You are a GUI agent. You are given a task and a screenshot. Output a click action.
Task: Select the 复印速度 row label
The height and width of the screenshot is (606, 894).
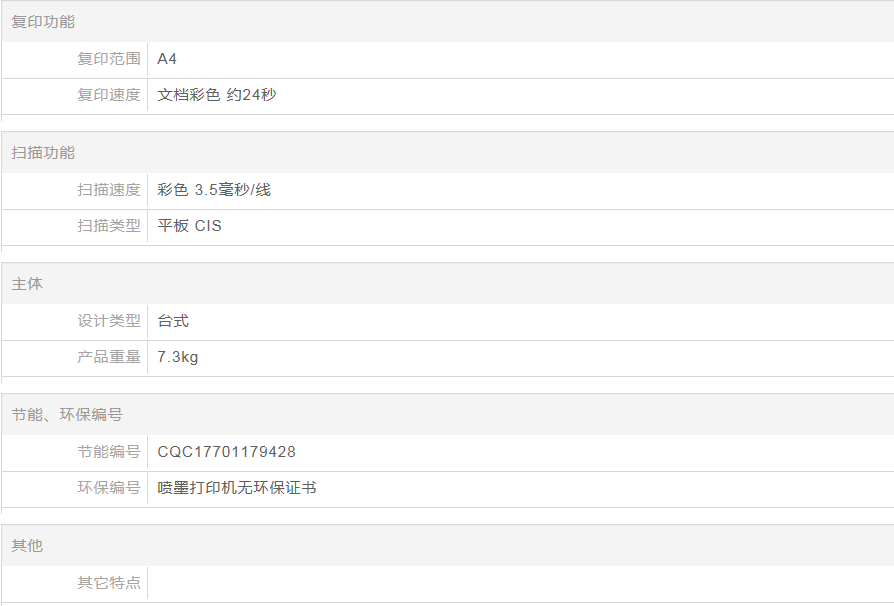point(109,95)
